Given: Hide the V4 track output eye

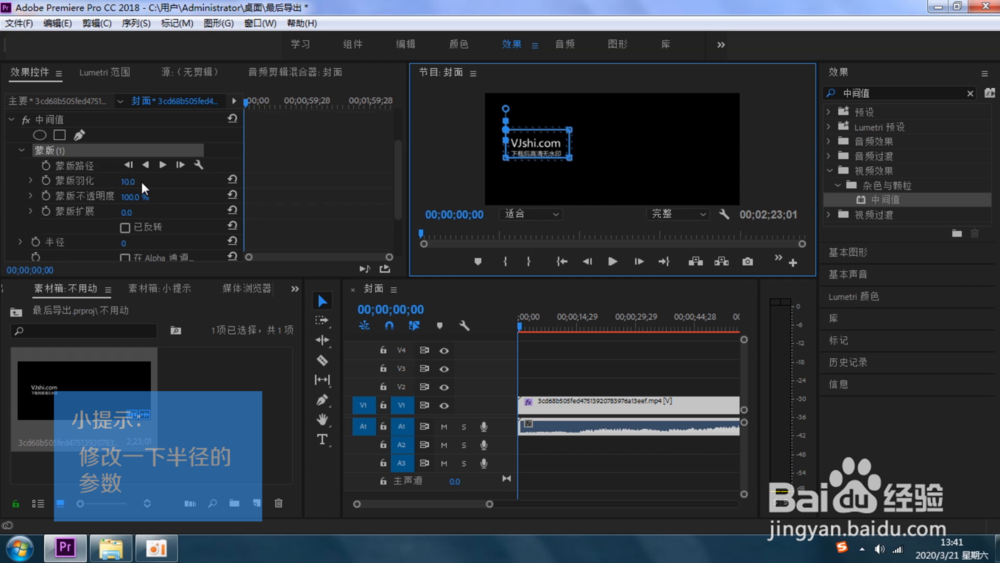Looking at the screenshot, I should pyautogui.click(x=445, y=350).
